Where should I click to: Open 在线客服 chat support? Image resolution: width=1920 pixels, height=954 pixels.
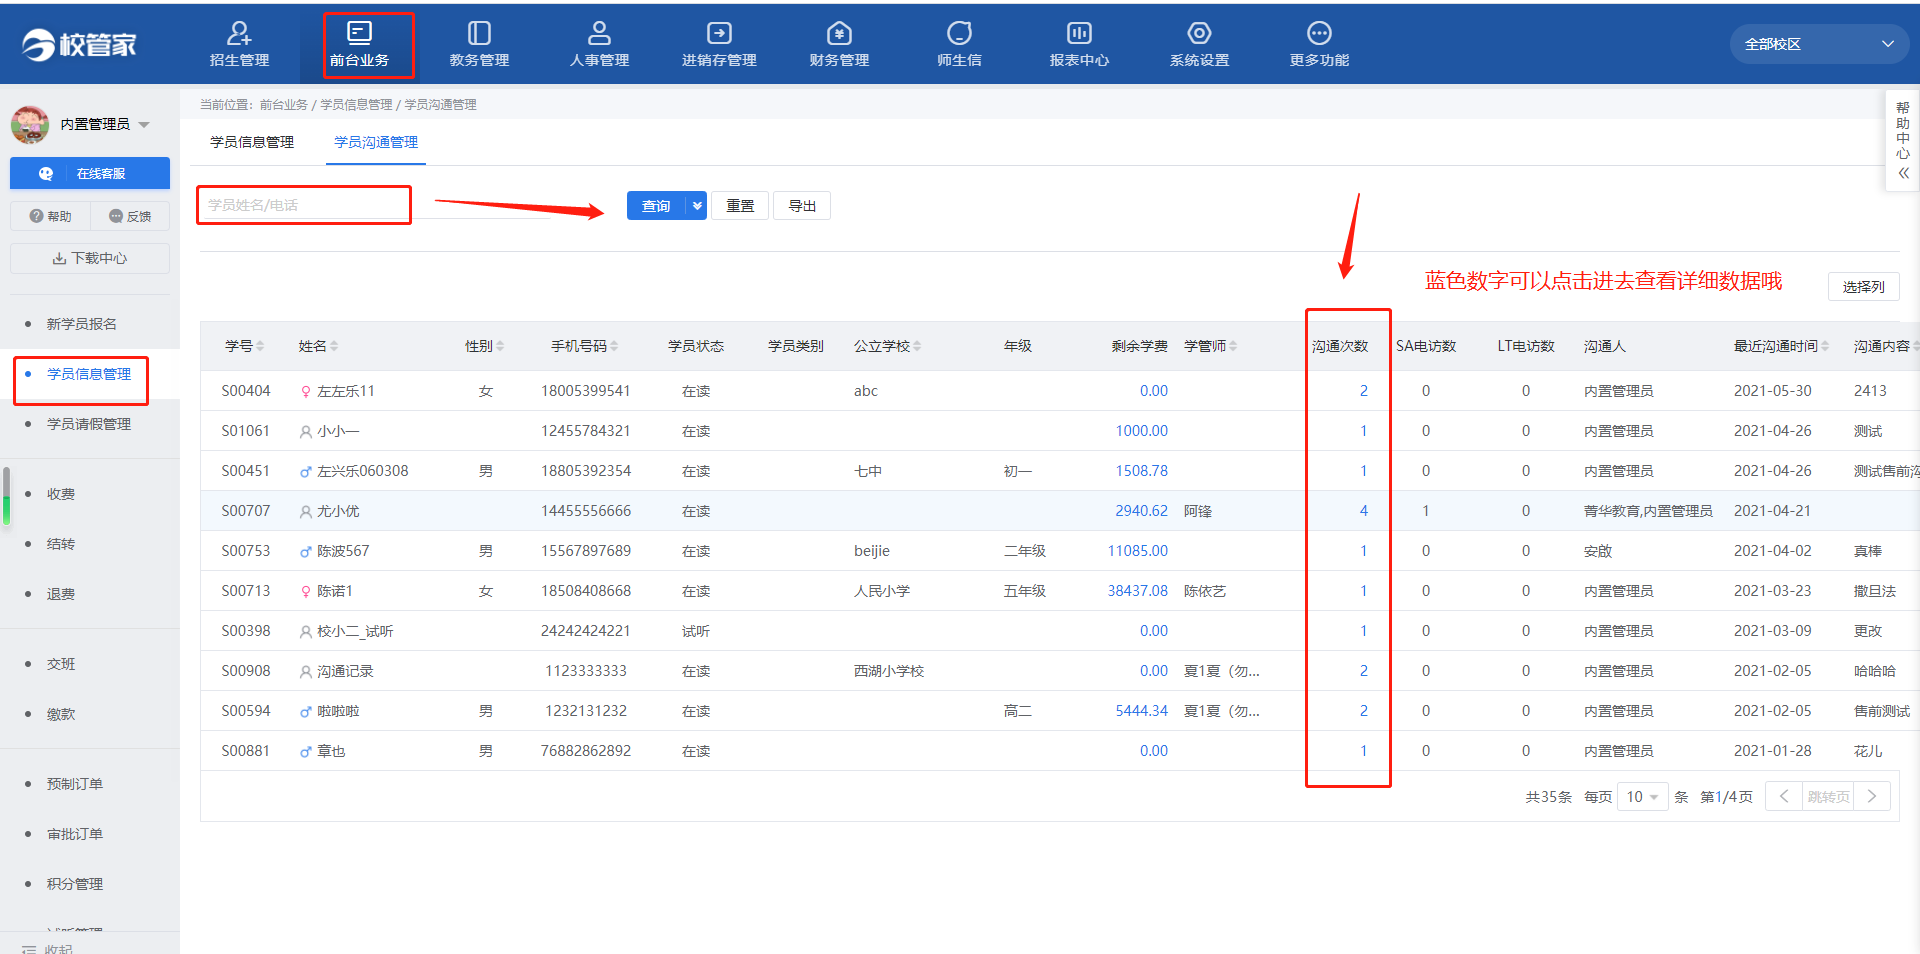point(90,173)
